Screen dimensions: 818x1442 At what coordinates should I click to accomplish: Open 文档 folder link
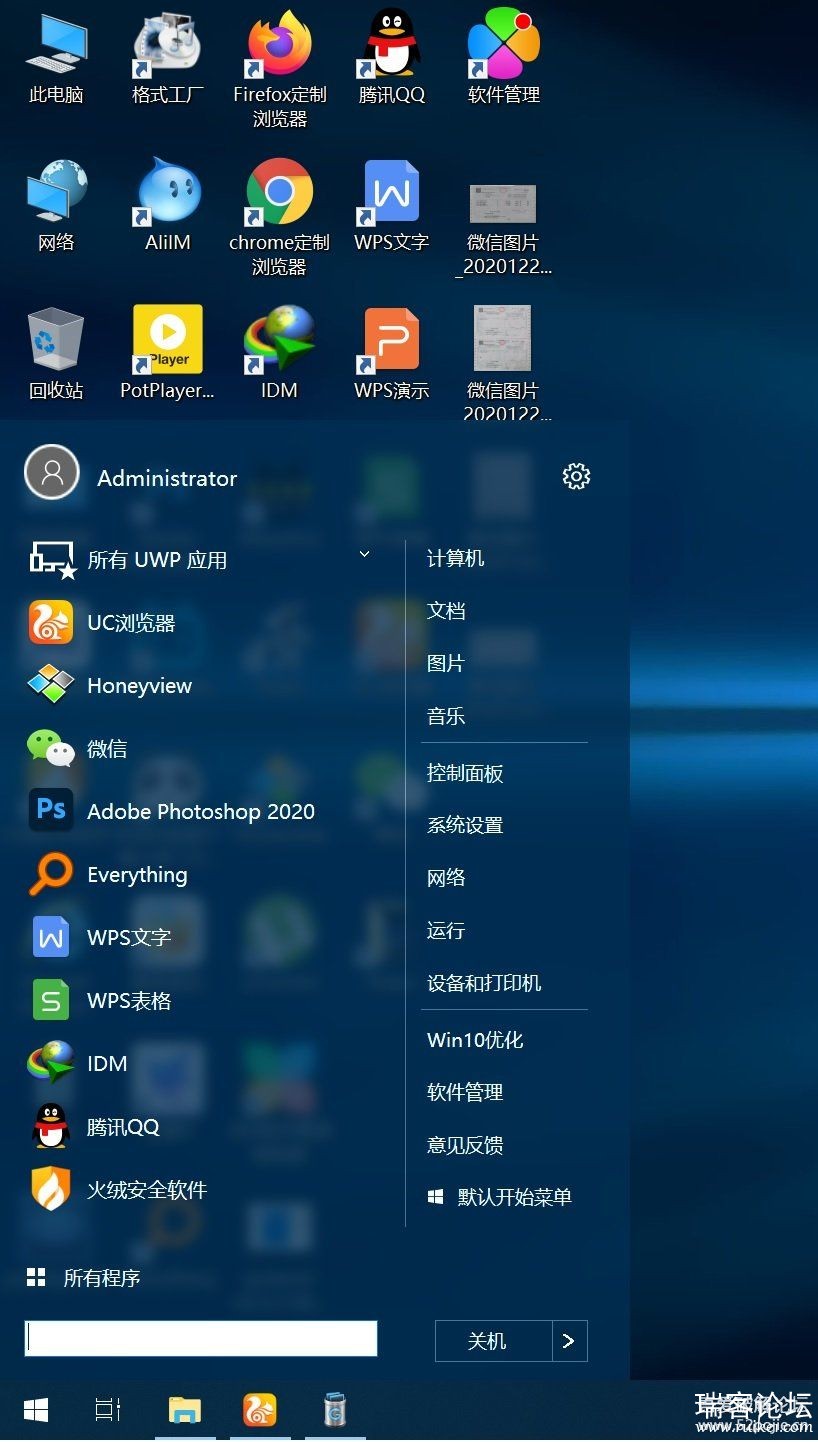(446, 611)
